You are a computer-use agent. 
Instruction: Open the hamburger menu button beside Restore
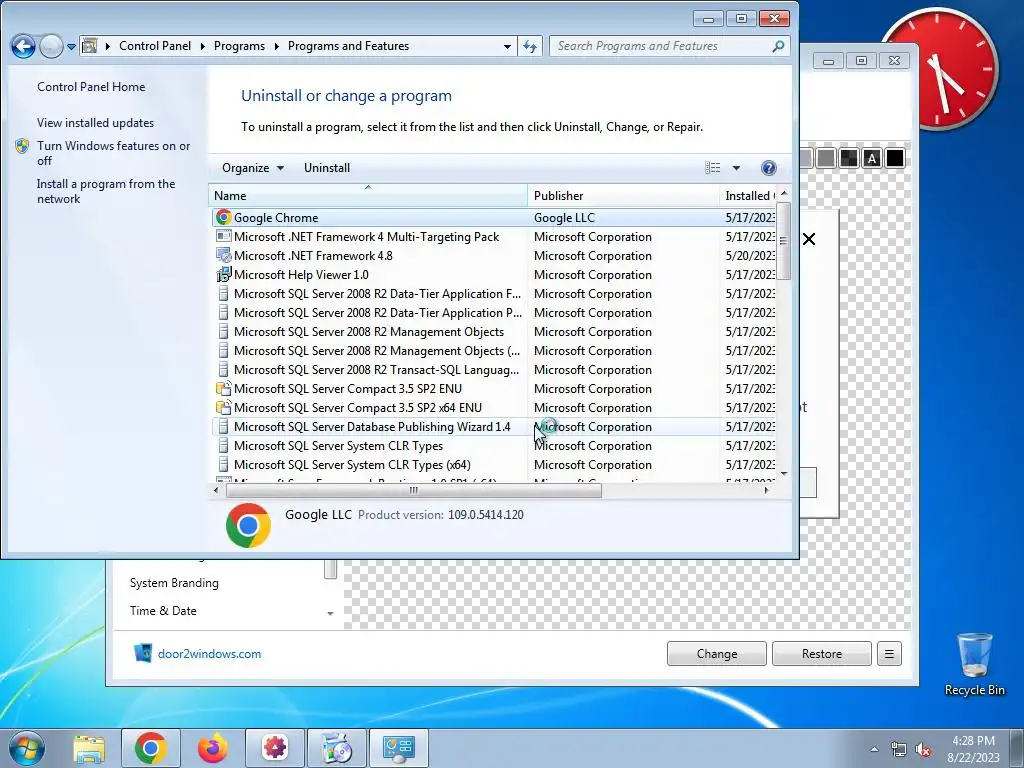pos(889,654)
